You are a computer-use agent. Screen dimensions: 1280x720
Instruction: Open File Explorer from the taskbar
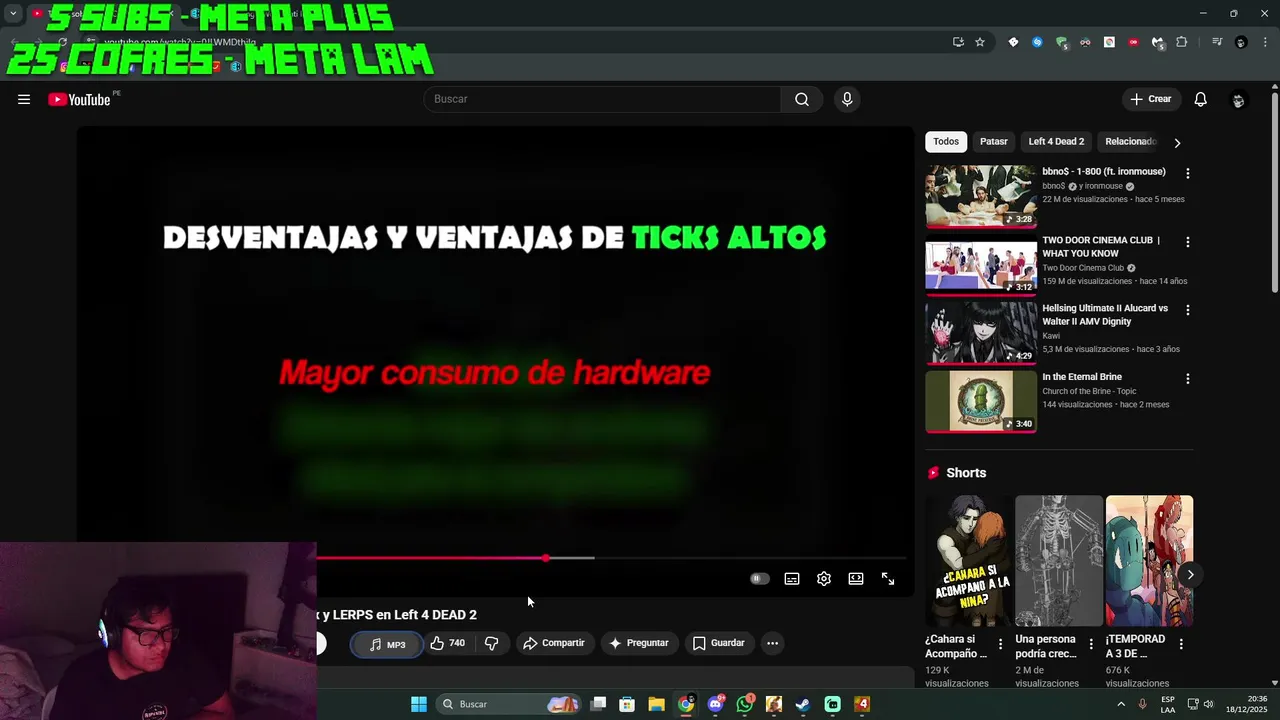click(656, 704)
